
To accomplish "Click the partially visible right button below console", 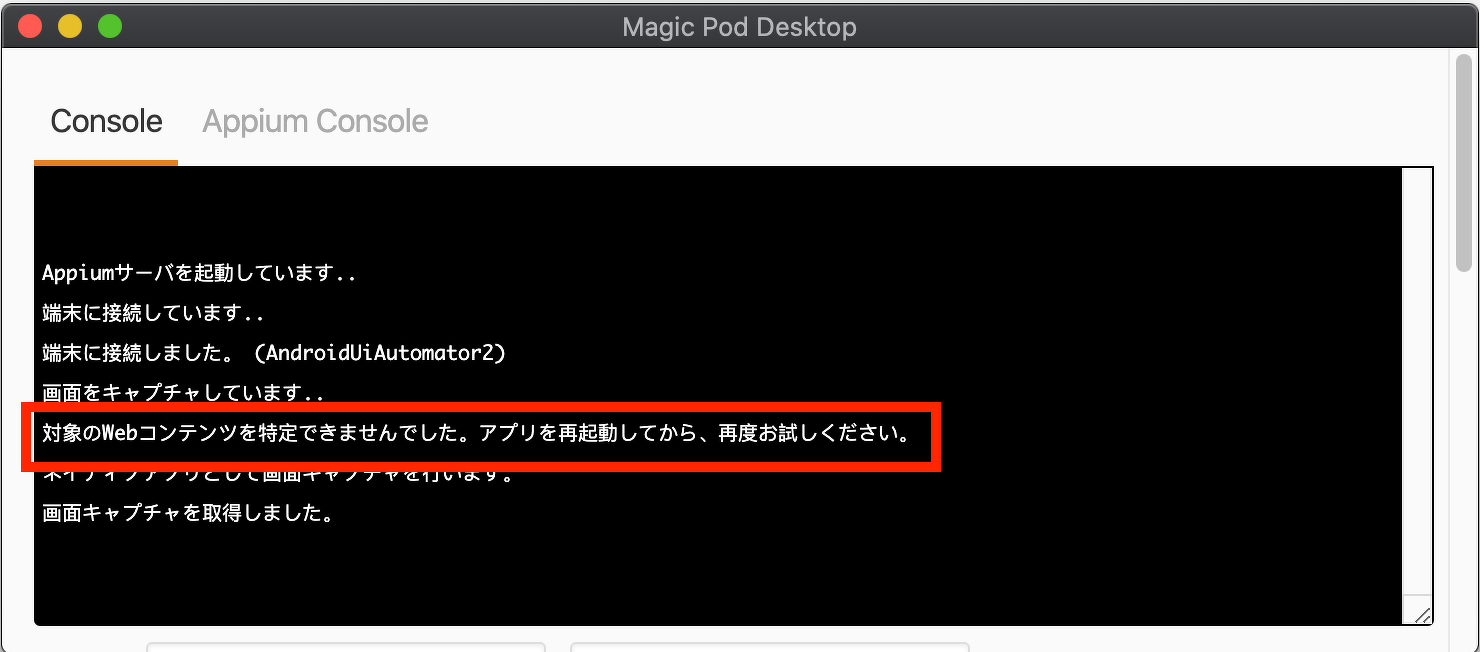I will pyautogui.click(x=769, y=646).
